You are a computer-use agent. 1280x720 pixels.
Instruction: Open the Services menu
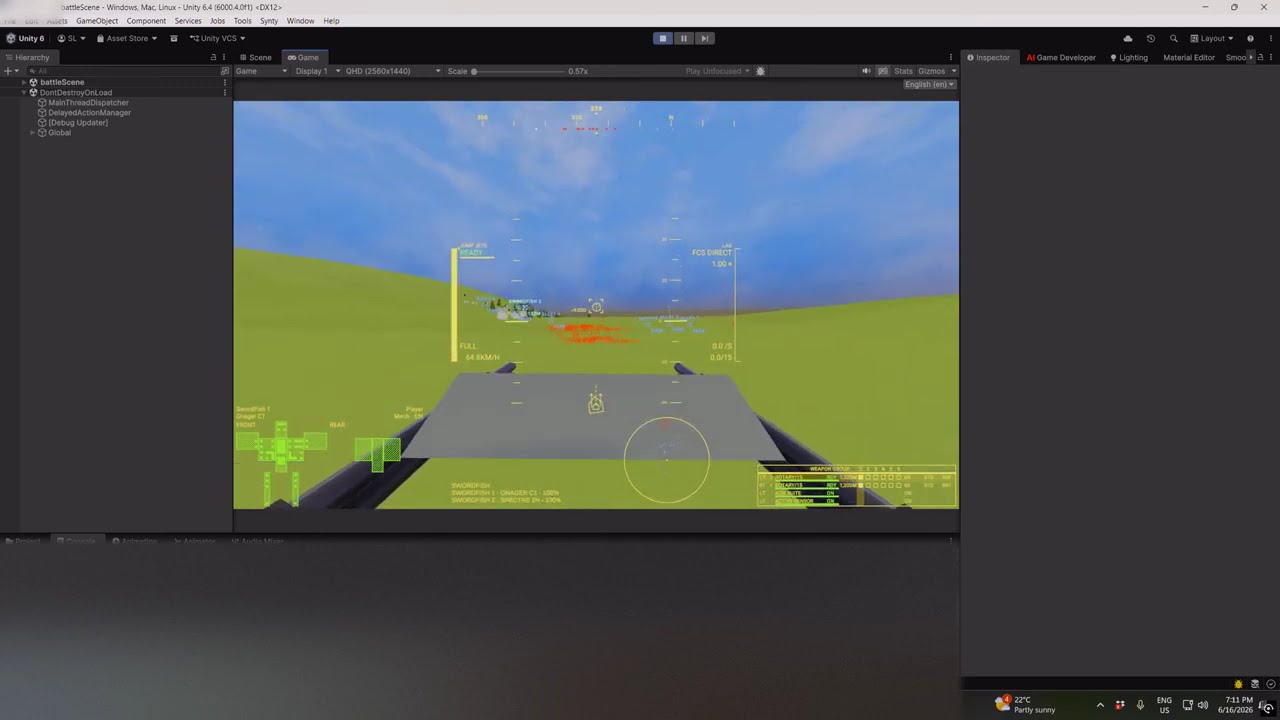(188, 21)
